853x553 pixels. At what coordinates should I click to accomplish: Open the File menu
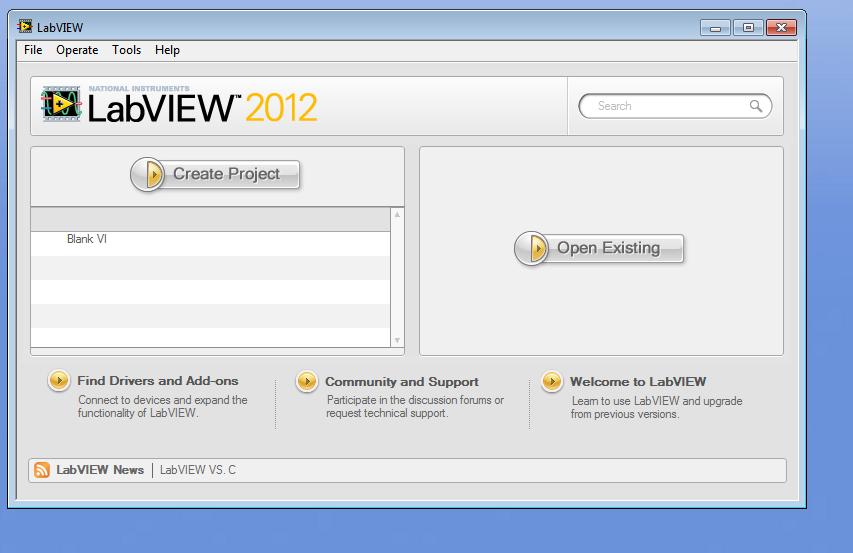pos(33,50)
